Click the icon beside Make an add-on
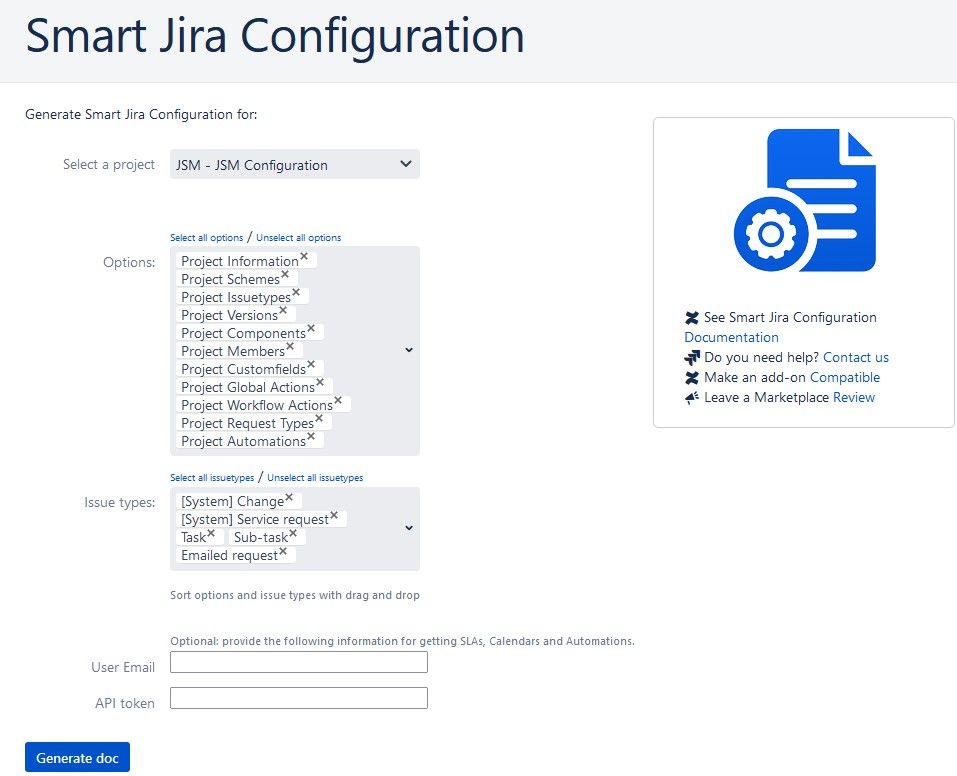This screenshot has height=776, width=957. tap(692, 377)
